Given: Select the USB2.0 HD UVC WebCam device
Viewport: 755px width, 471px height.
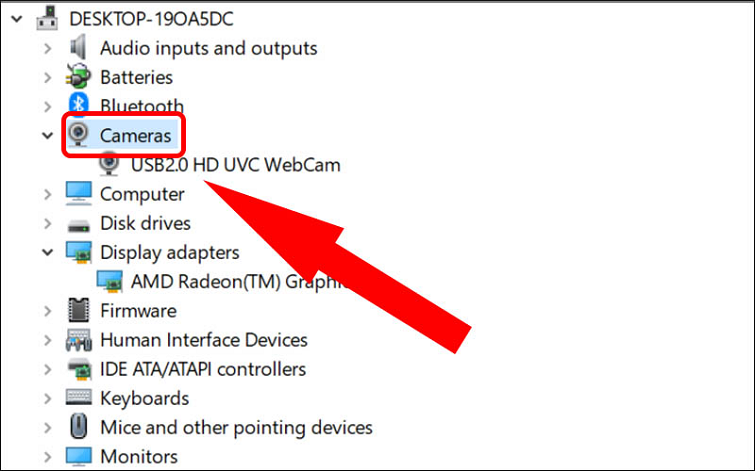Looking at the screenshot, I should (x=235, y=165).
